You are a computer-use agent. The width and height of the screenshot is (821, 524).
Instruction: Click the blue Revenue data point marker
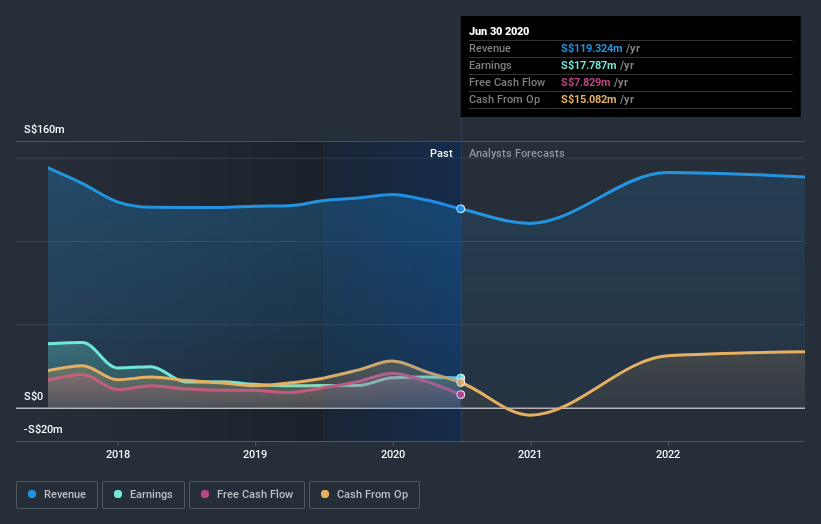click(461, 209)
